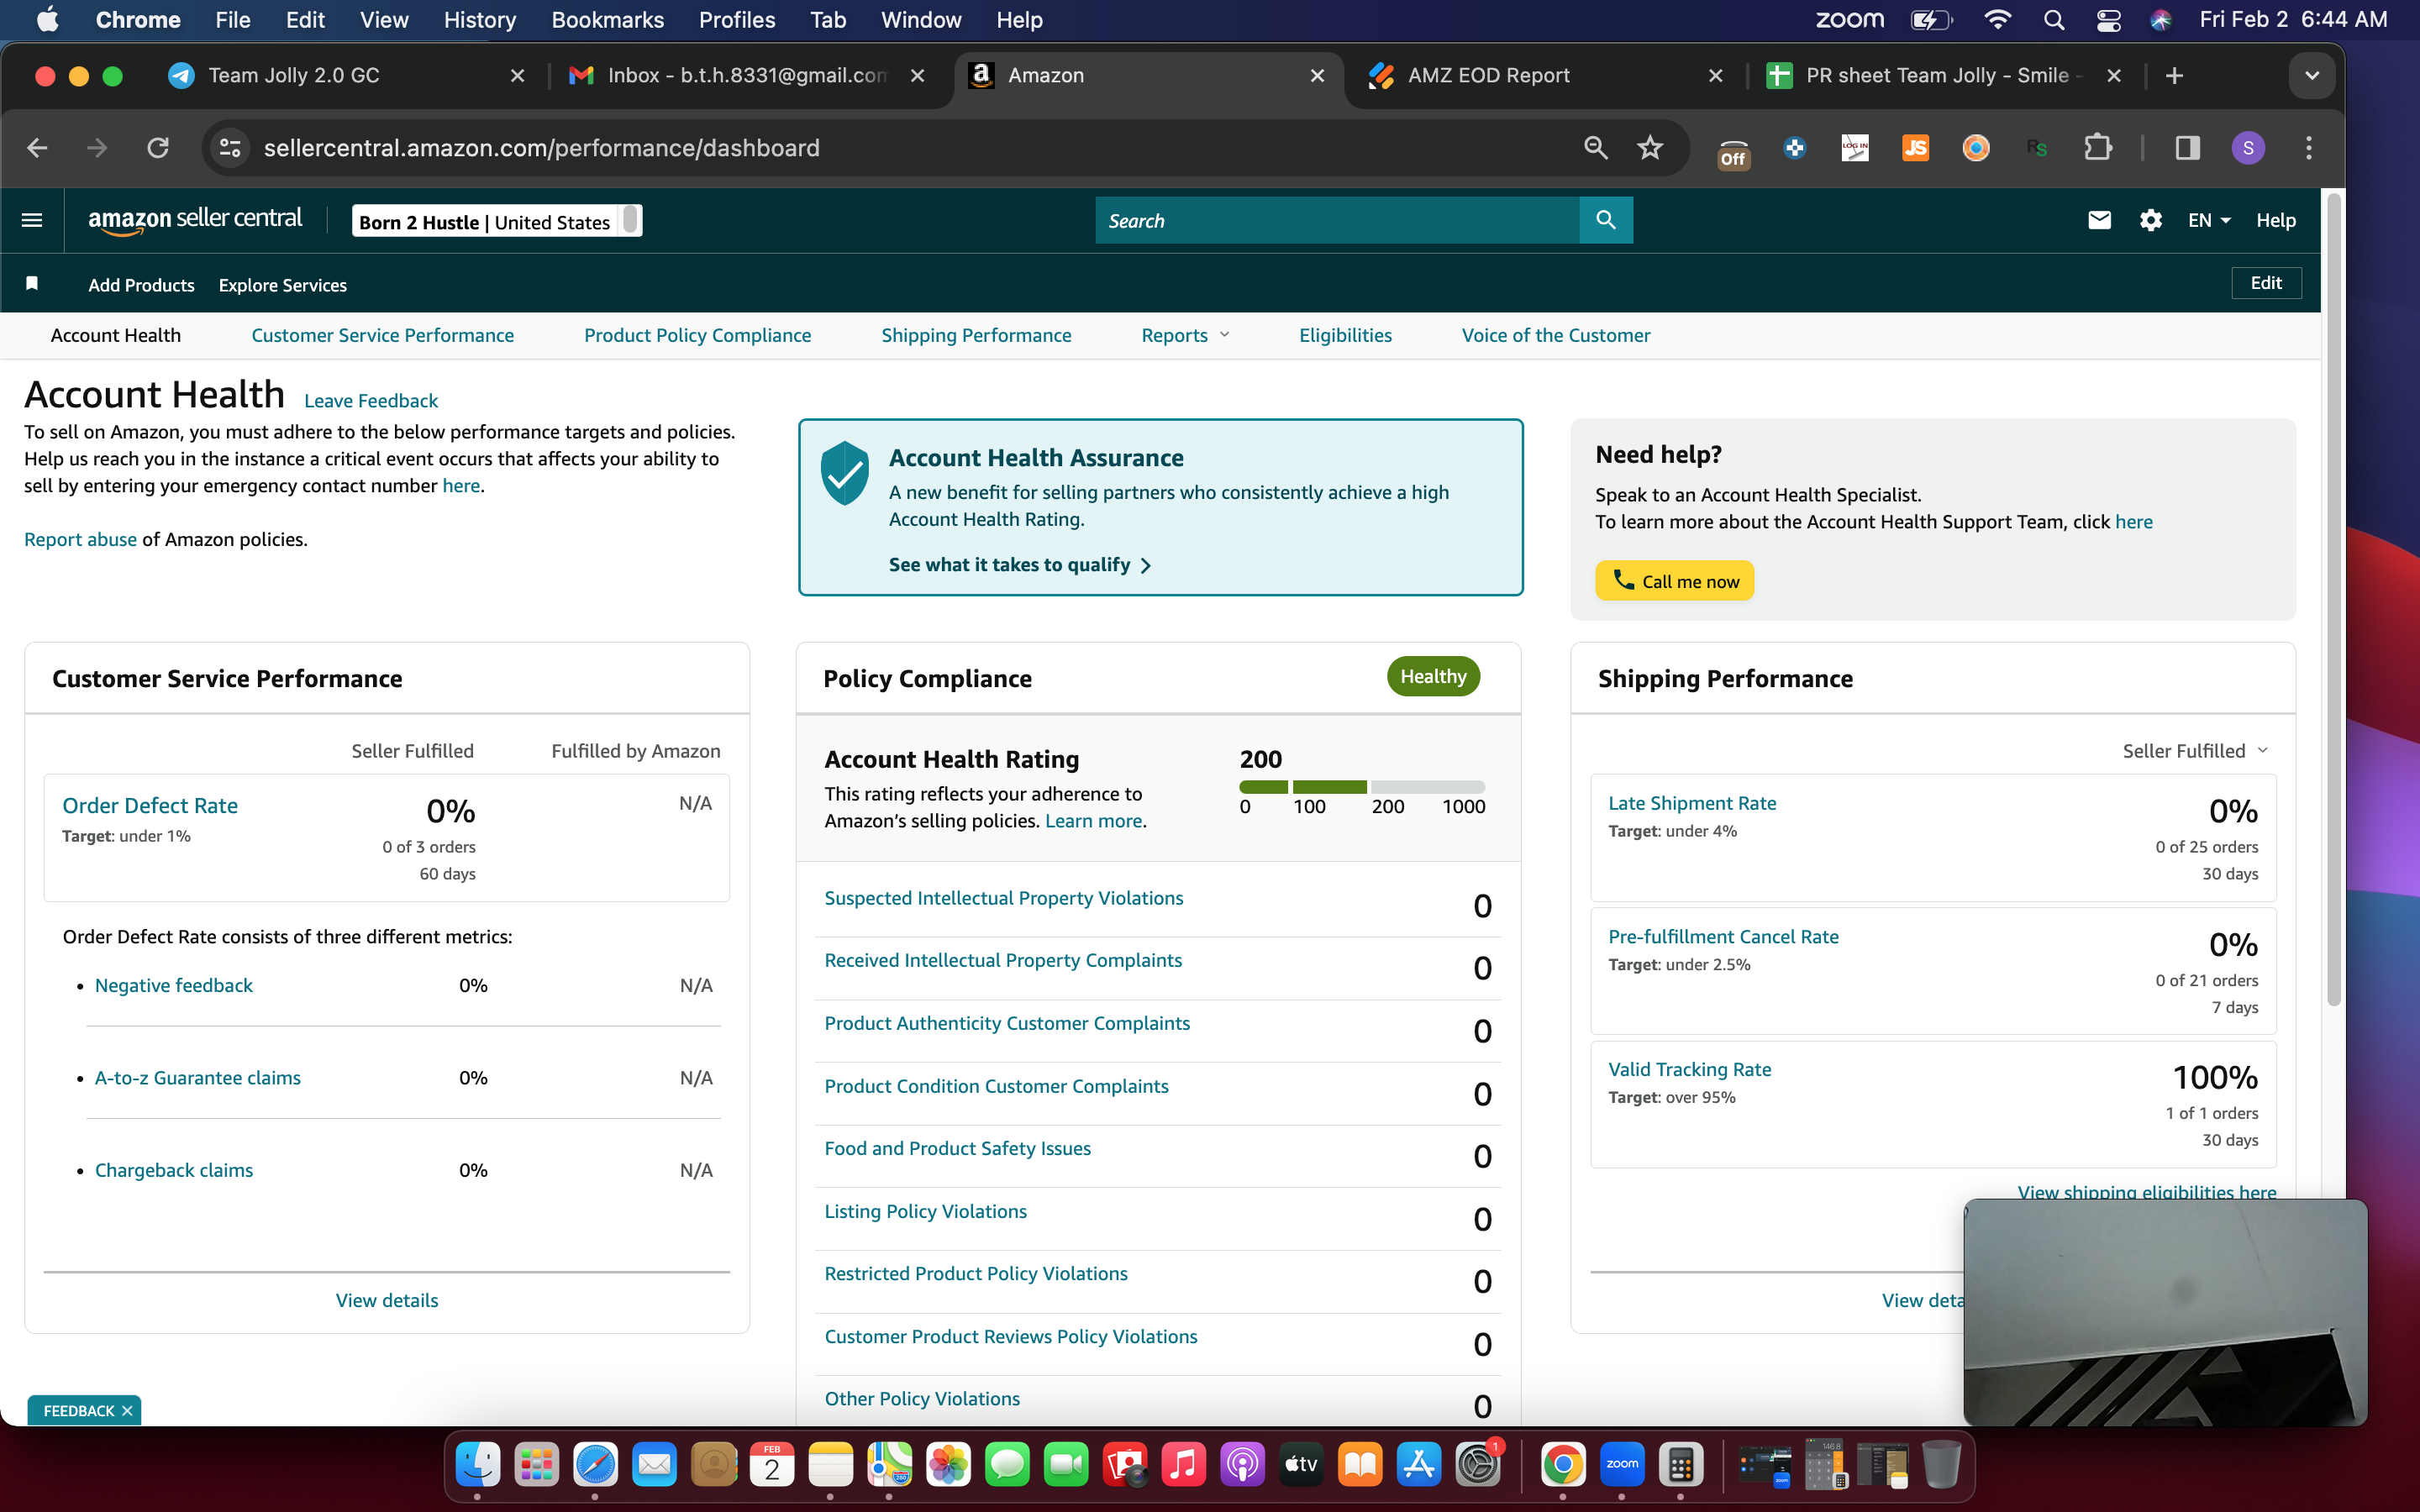Open the Chrome History menu

pyautogui.click(x=480, y=20)
